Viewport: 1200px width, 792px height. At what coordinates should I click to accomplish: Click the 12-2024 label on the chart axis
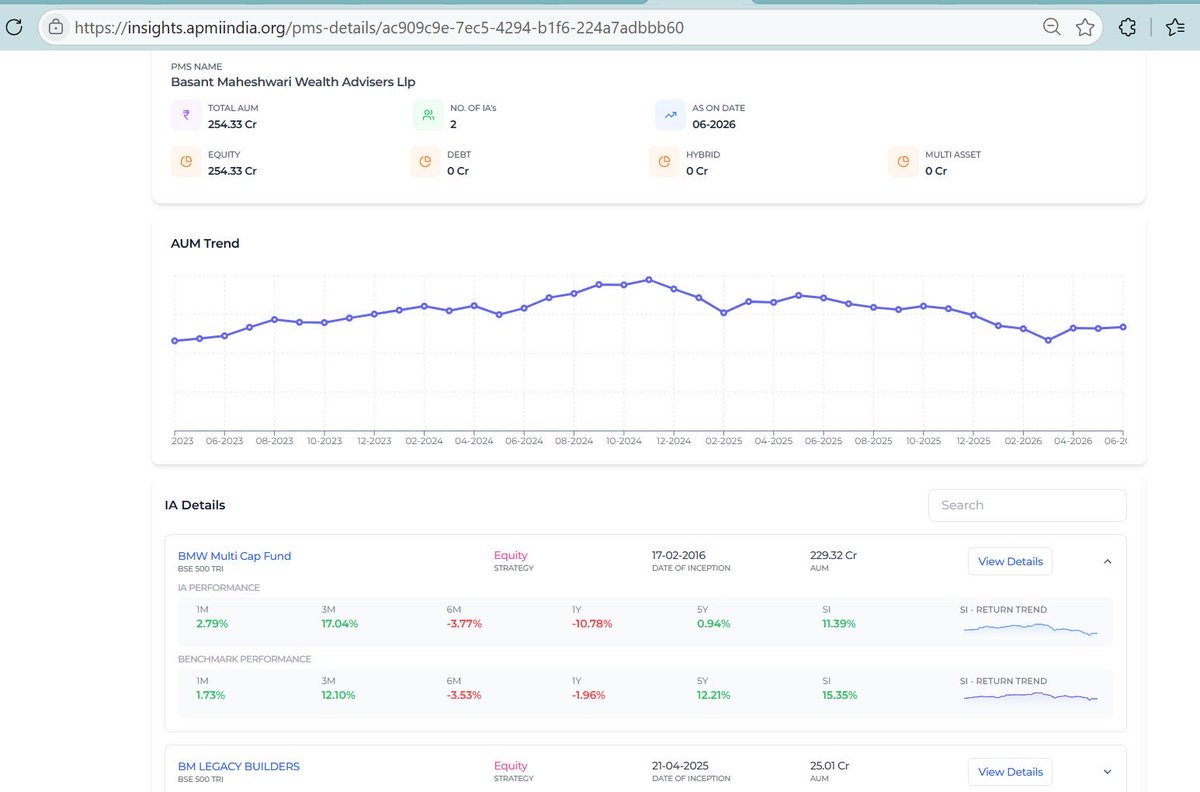[x=673, y=440]
